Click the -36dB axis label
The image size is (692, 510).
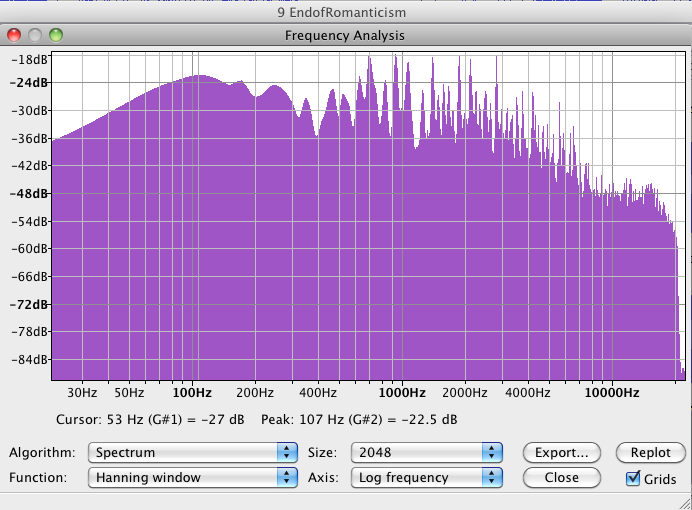click(x=29, y=139)
